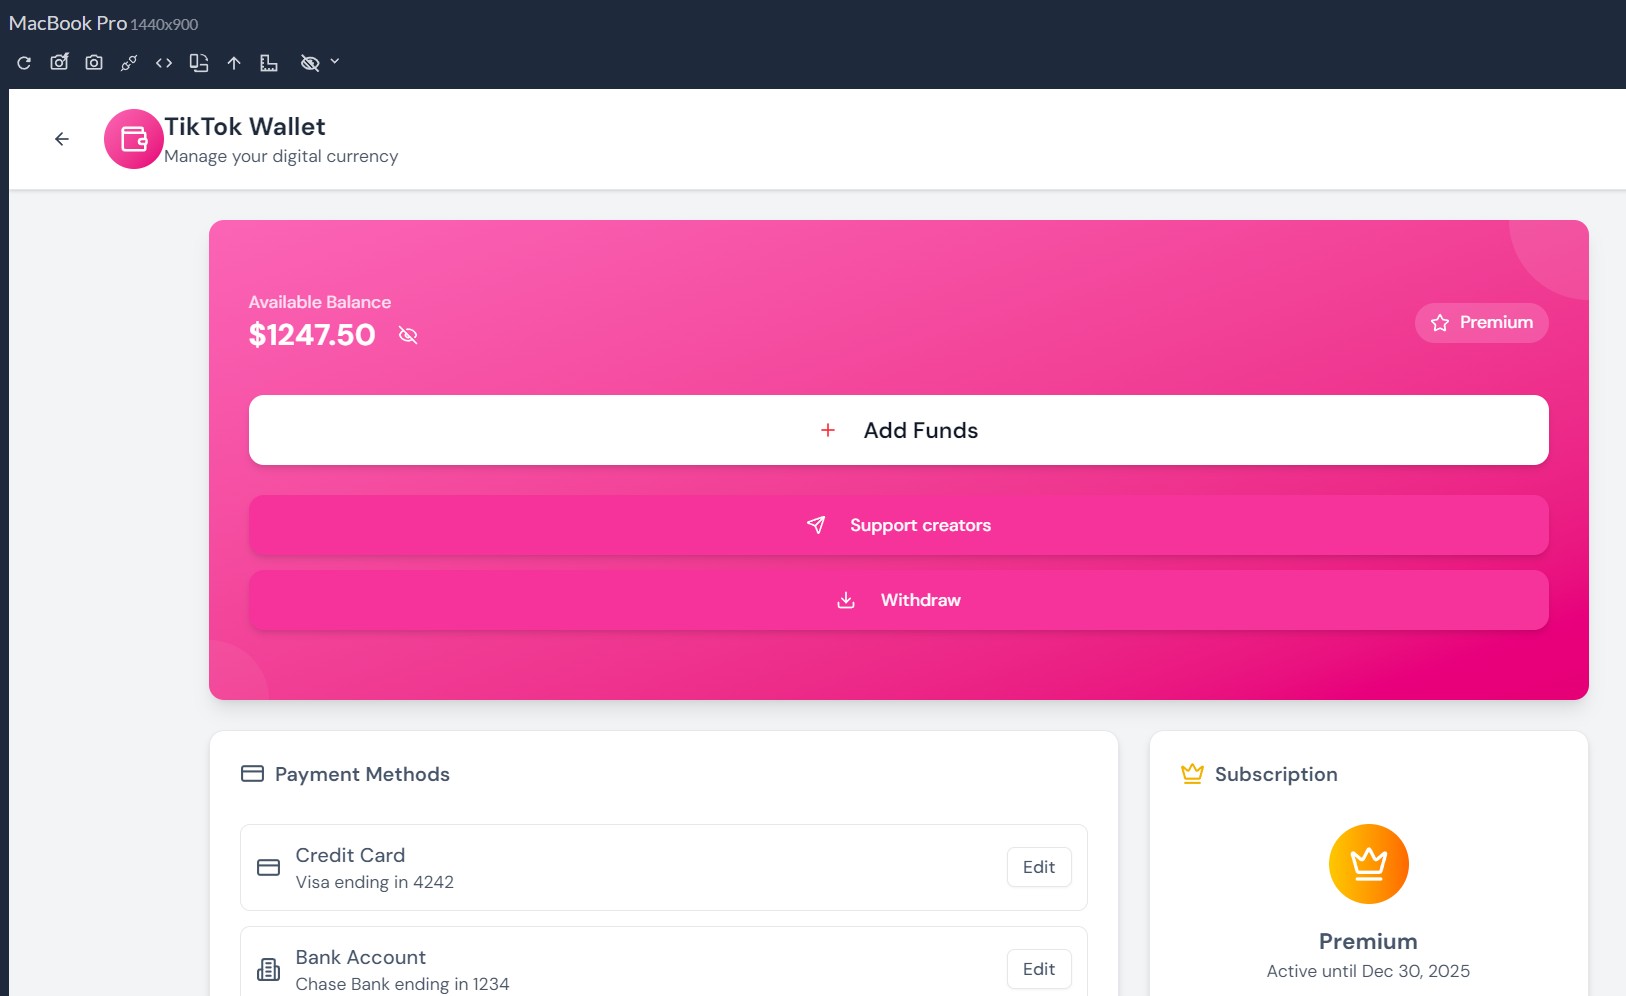Click the upward arrow toolbar icon
Viewport: 1626px width, 996px height.
point(234,63)
